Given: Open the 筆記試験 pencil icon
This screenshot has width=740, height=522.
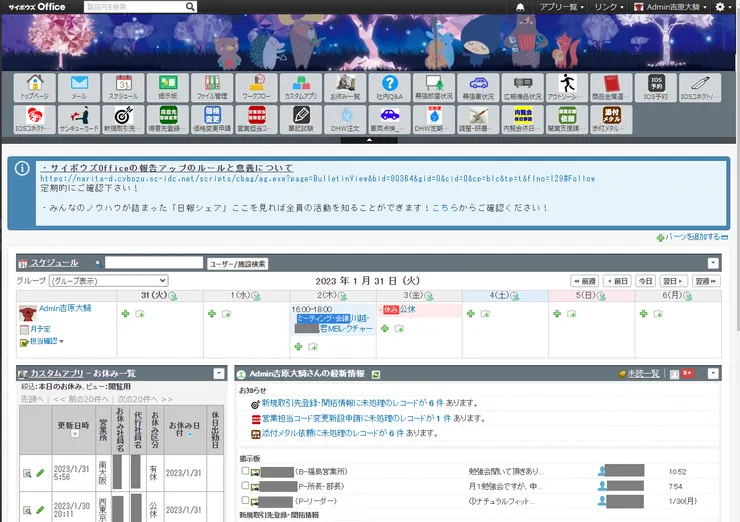Looking at the screenshot, I should pyautogui.click(x=301, y=120).
